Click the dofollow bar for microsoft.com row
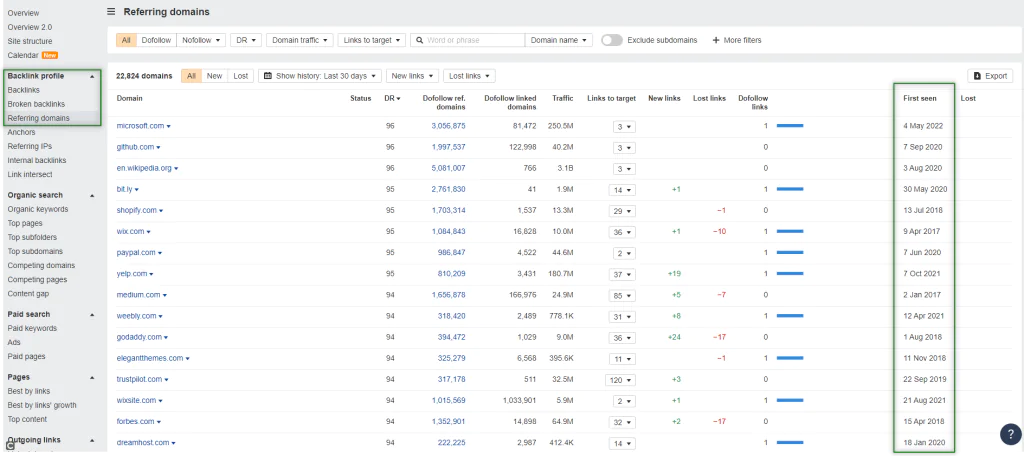Screen dimensions: 1024x456 click(x=790, y=125)
